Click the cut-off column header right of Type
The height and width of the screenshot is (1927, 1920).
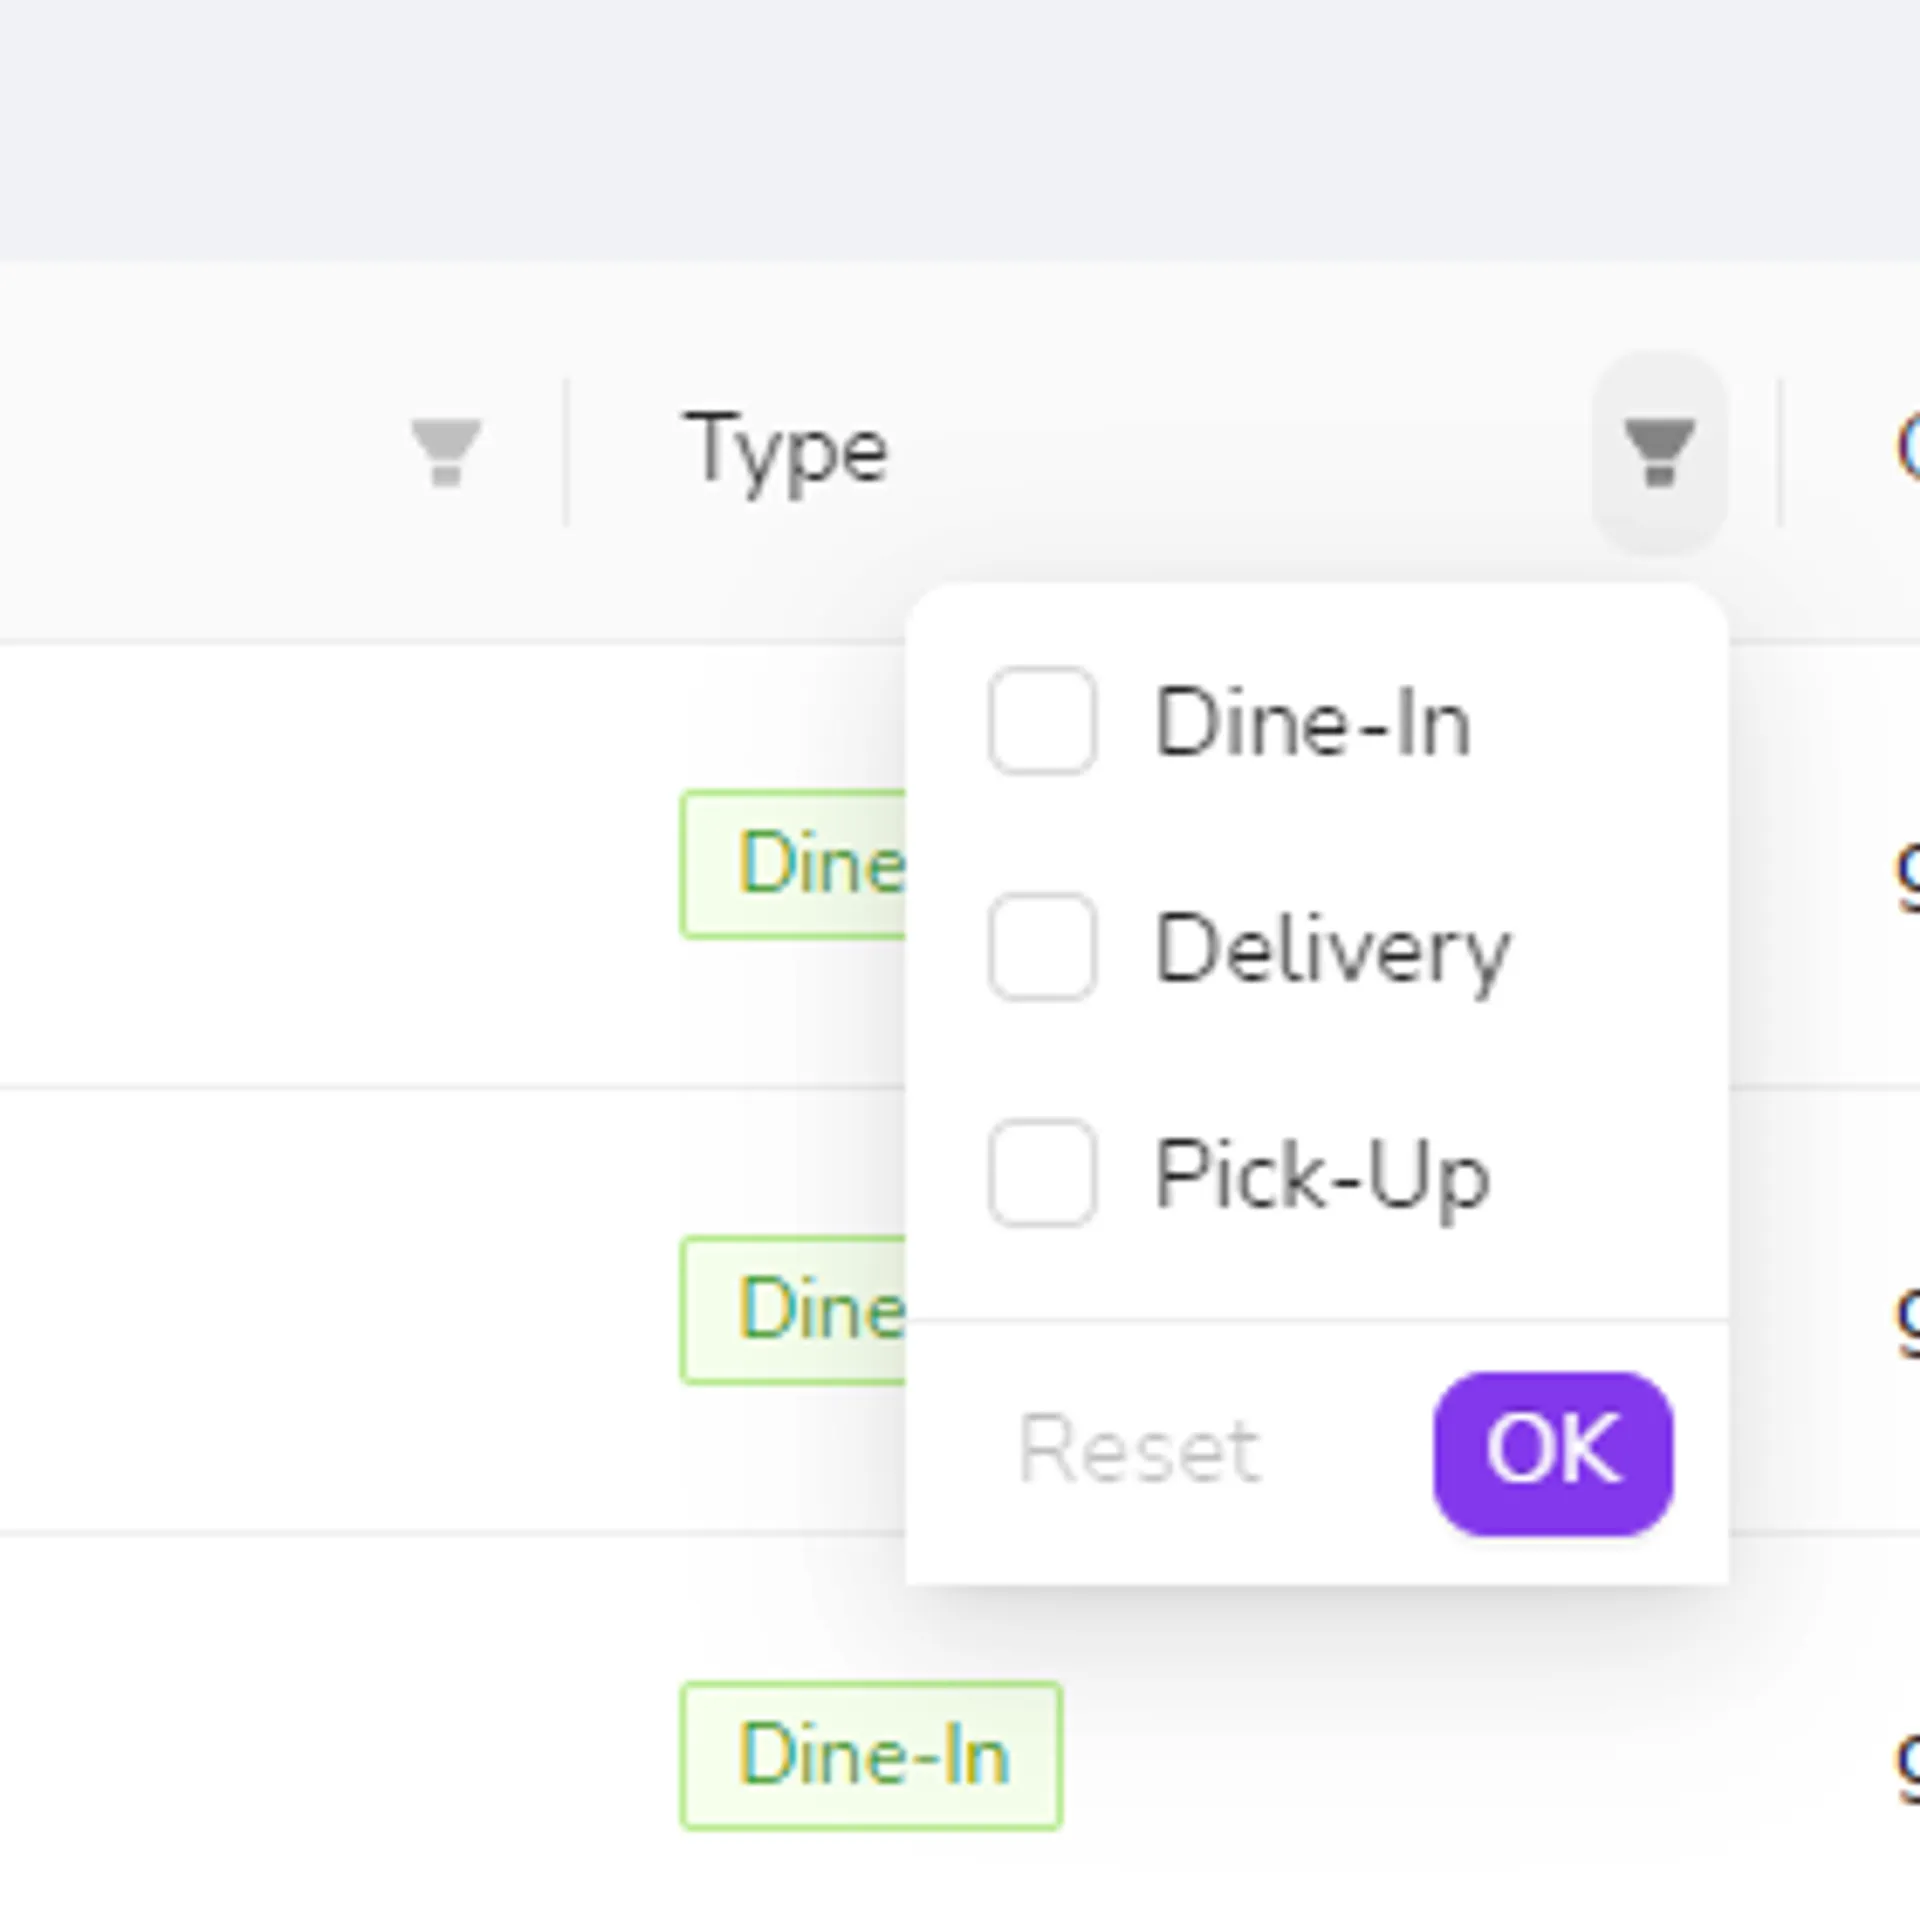coord(1908,452)
